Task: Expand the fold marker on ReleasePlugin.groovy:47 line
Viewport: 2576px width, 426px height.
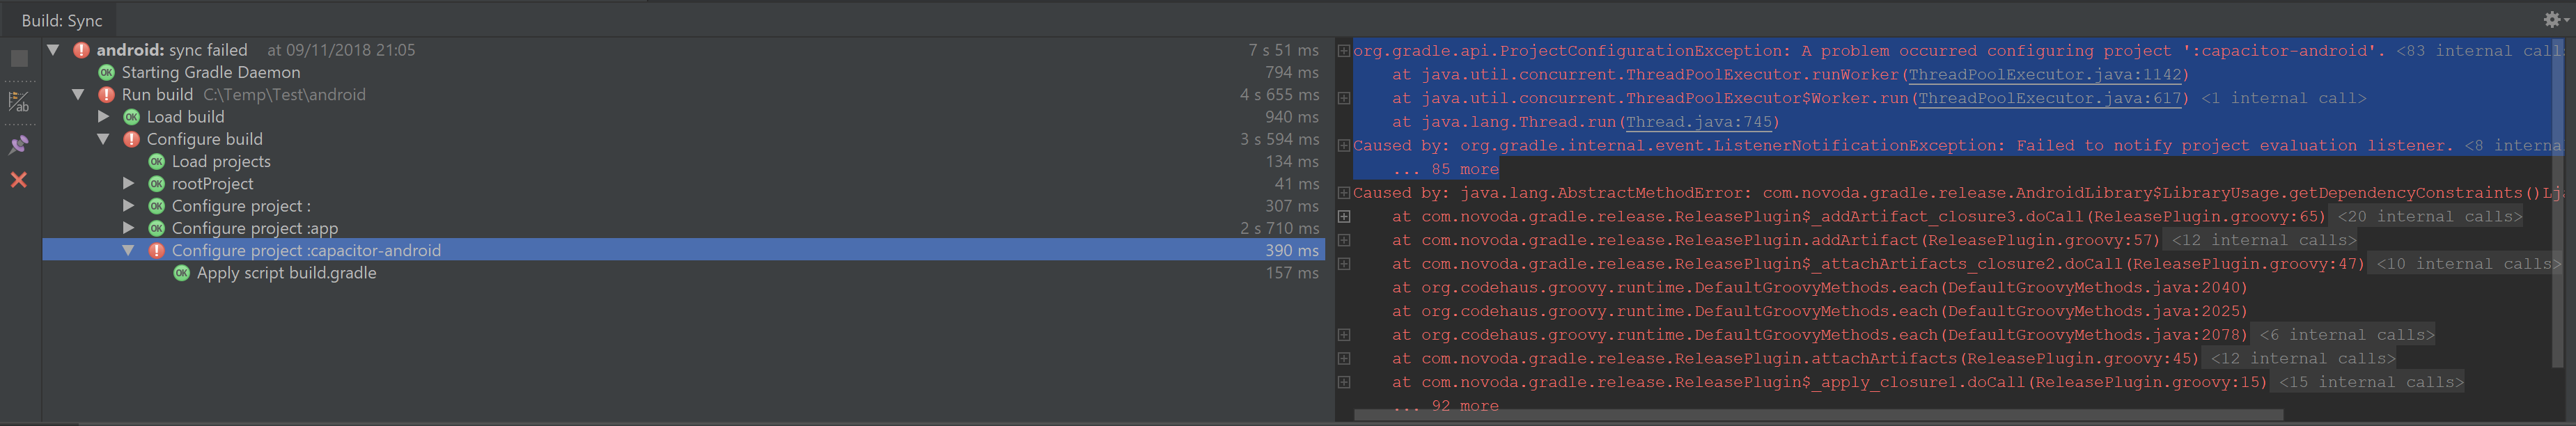Action: [x=1344, y=264]
